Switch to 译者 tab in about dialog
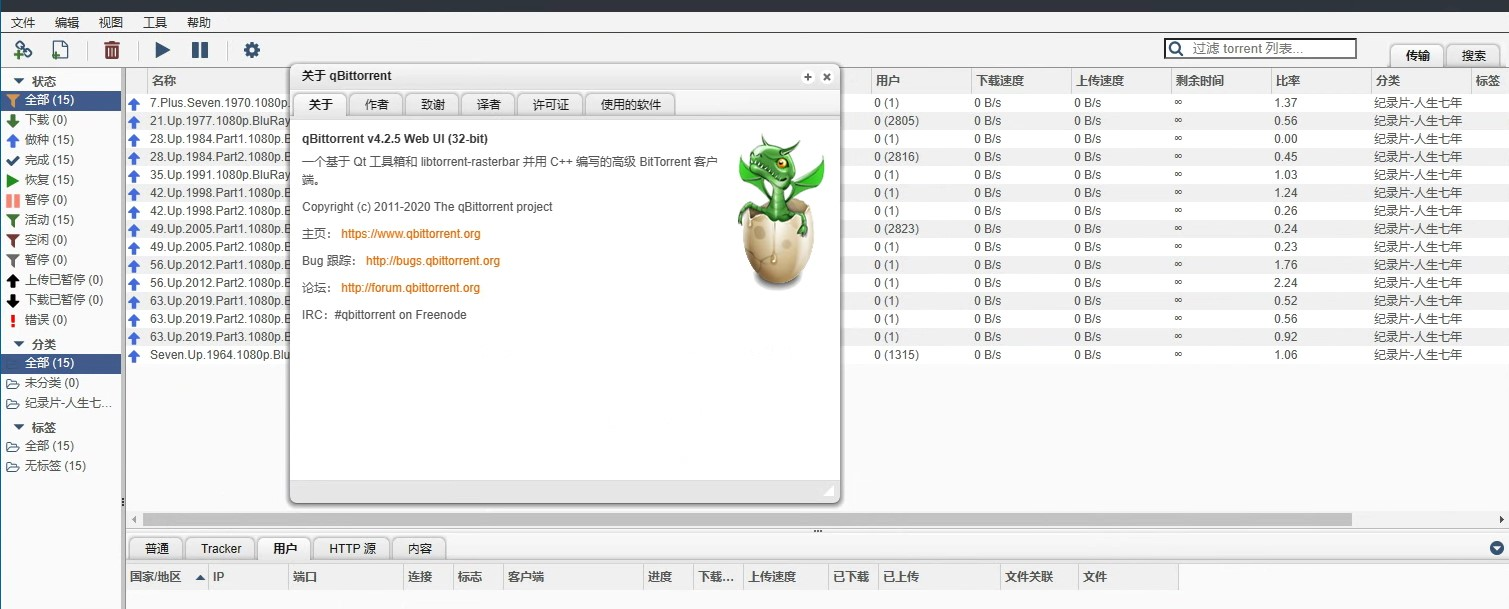The image size is (1509, 609). pos(489,104)
